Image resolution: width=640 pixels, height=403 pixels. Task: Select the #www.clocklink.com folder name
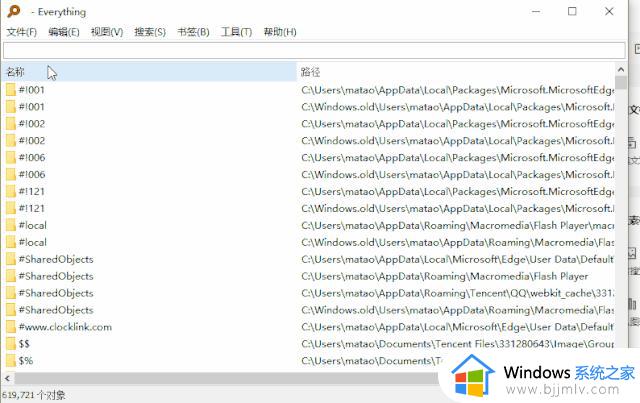coord(65,327)
